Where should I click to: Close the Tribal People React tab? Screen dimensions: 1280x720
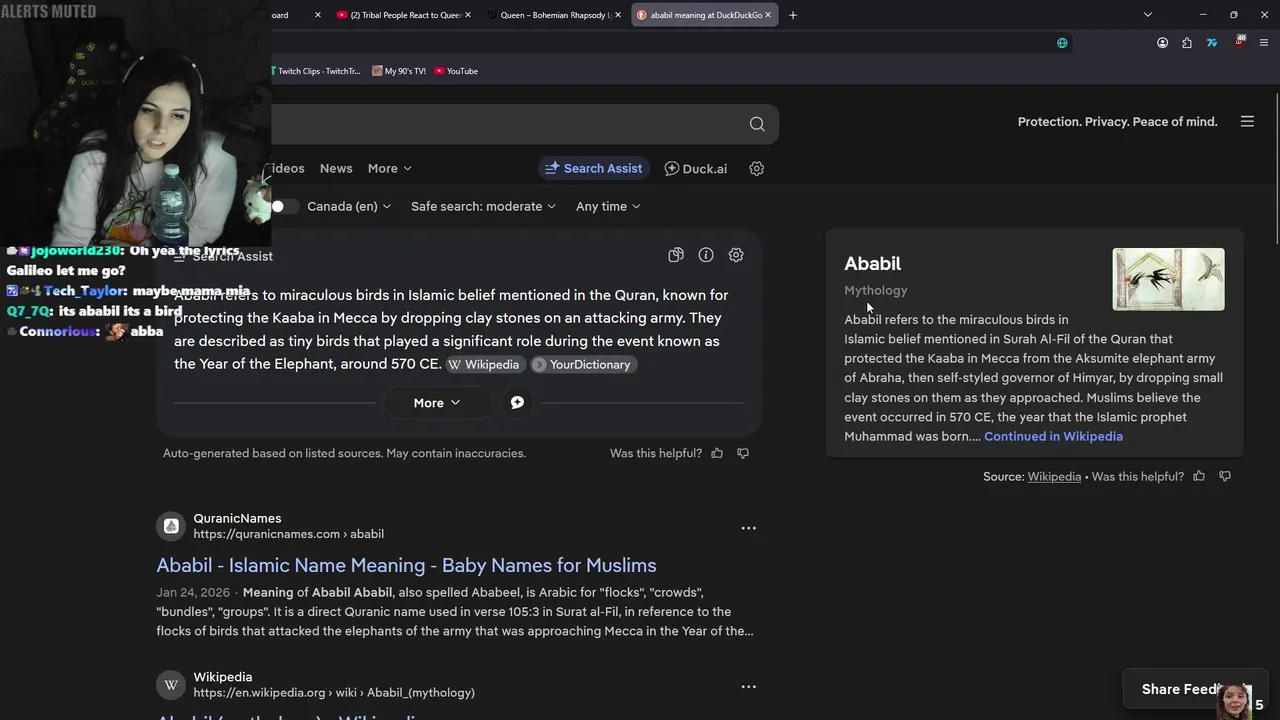pyautogui.click(x=468, y=15)
